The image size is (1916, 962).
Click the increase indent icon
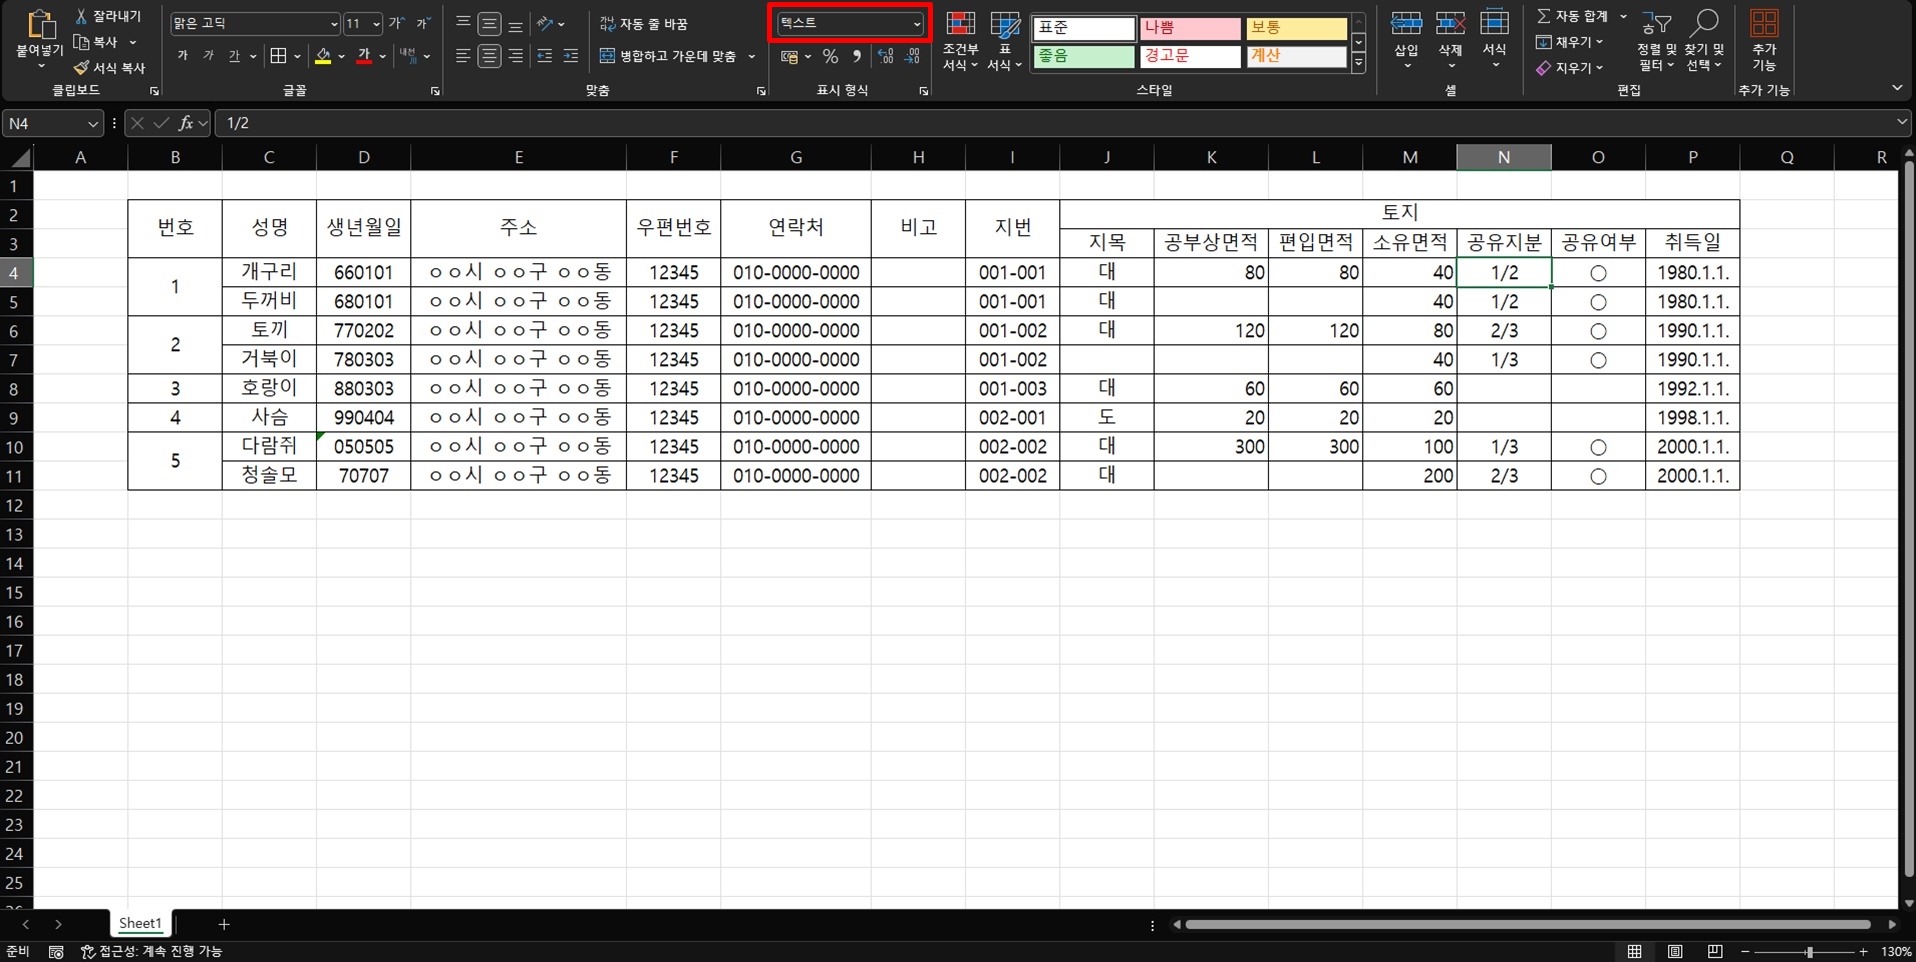click(571, 56)
